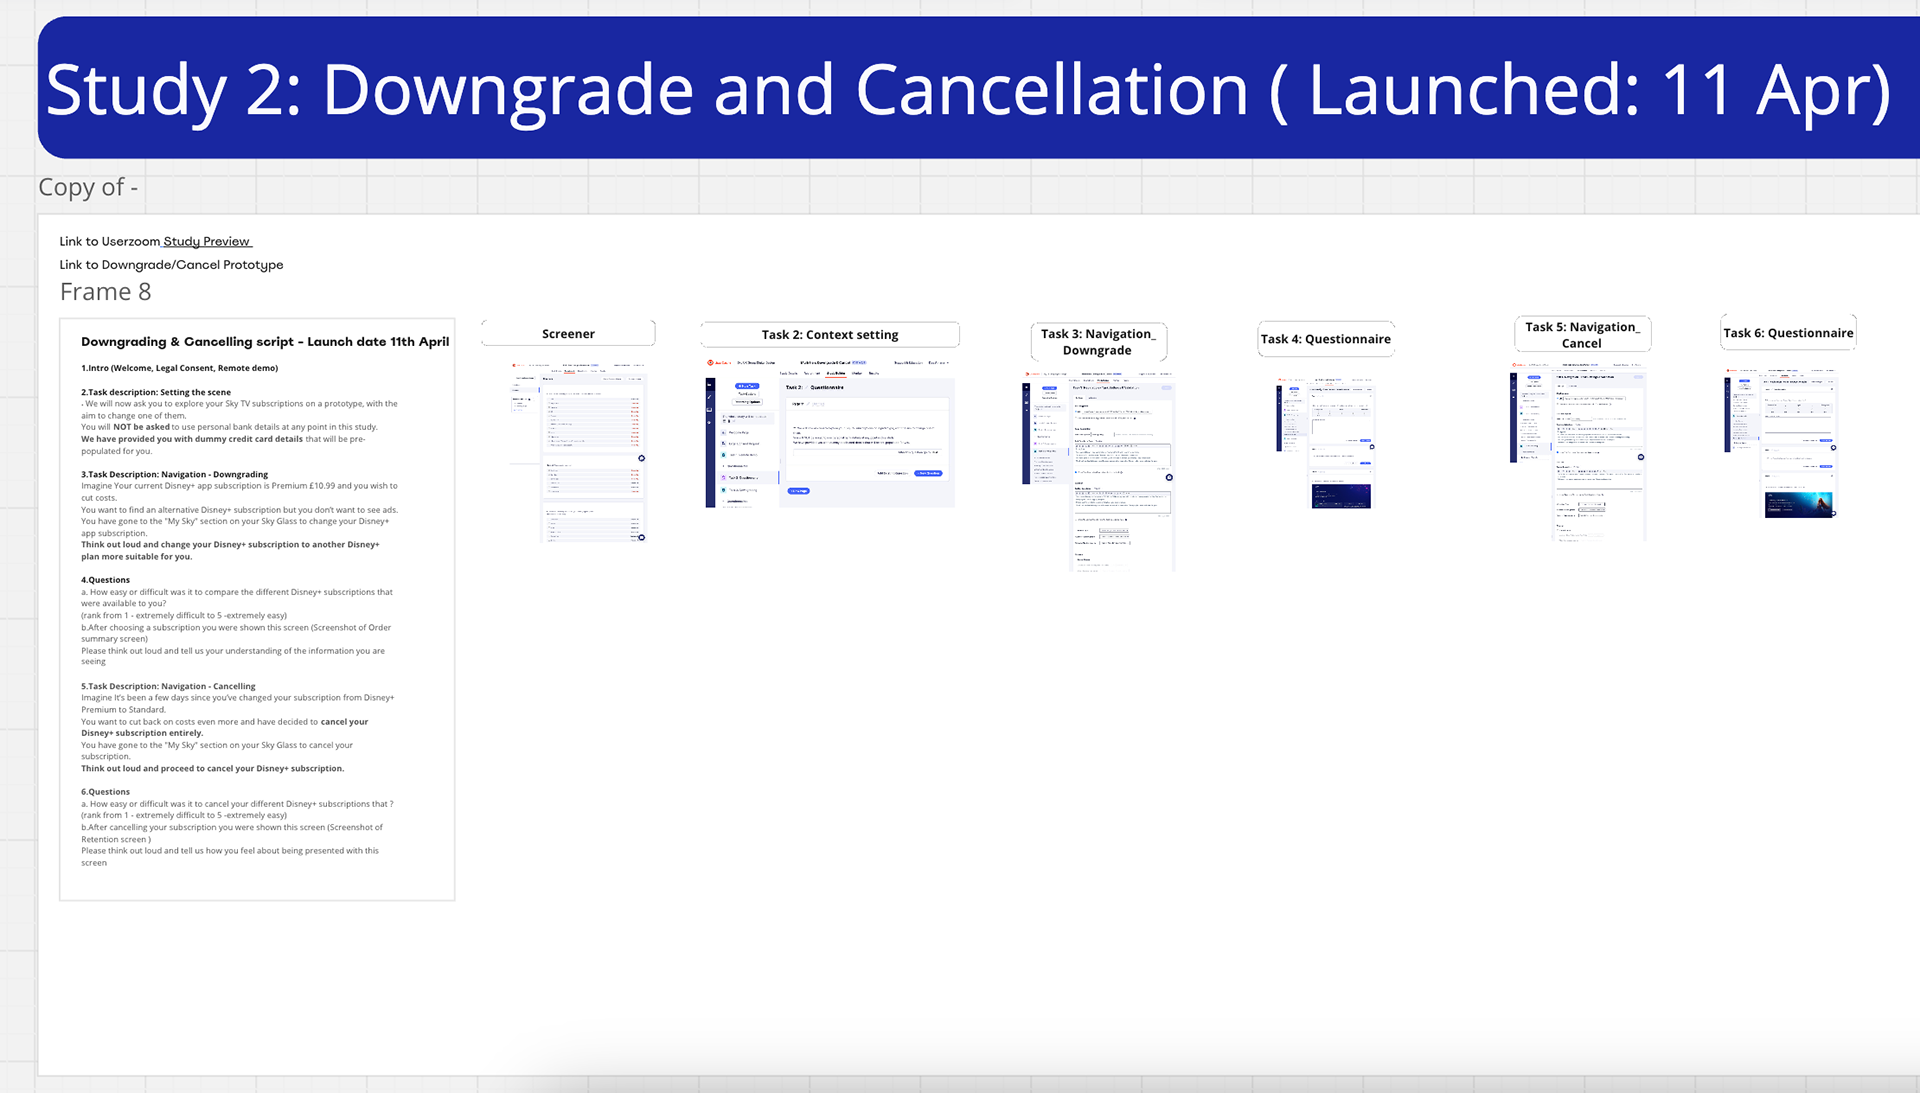The image size is (1920, 1093).
Task: Open the Task 2 Context setting screenshot
Action: coord(830,434)
